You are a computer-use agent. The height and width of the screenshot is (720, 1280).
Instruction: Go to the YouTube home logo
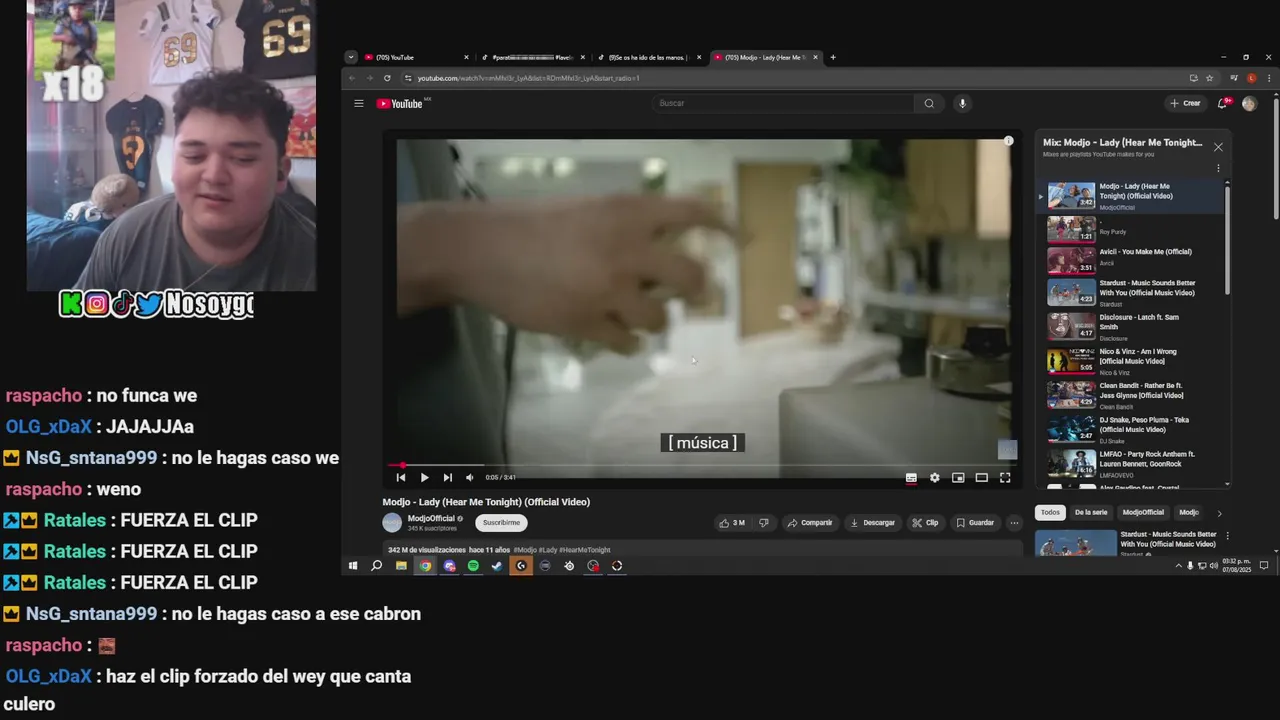402,103
